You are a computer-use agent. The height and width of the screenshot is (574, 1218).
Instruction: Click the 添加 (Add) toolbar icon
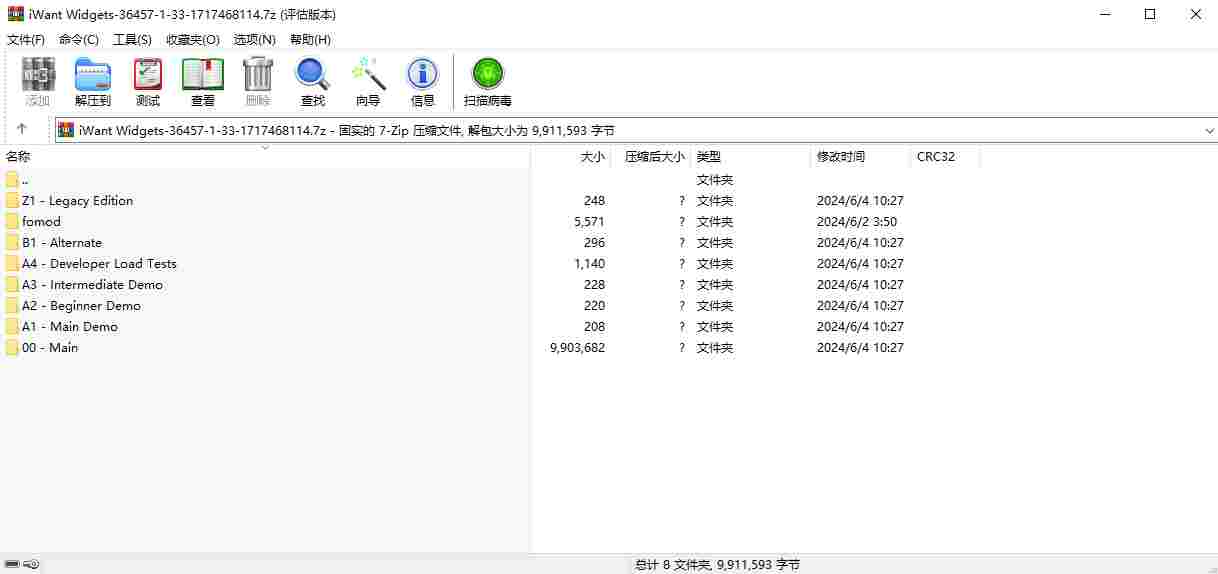(x=38, y=75)
